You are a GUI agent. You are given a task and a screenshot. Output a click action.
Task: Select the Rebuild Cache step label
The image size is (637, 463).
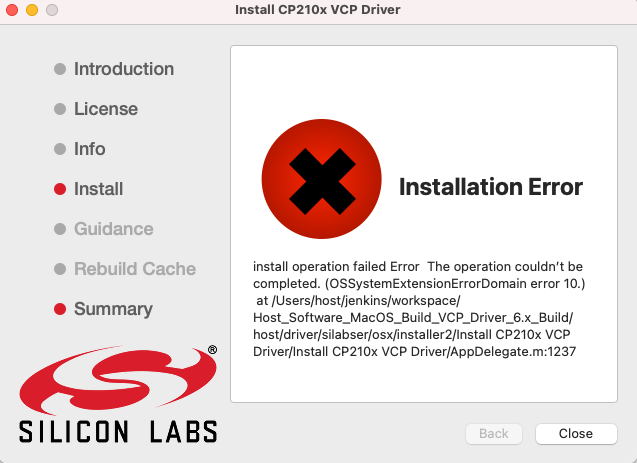[134, 269]
